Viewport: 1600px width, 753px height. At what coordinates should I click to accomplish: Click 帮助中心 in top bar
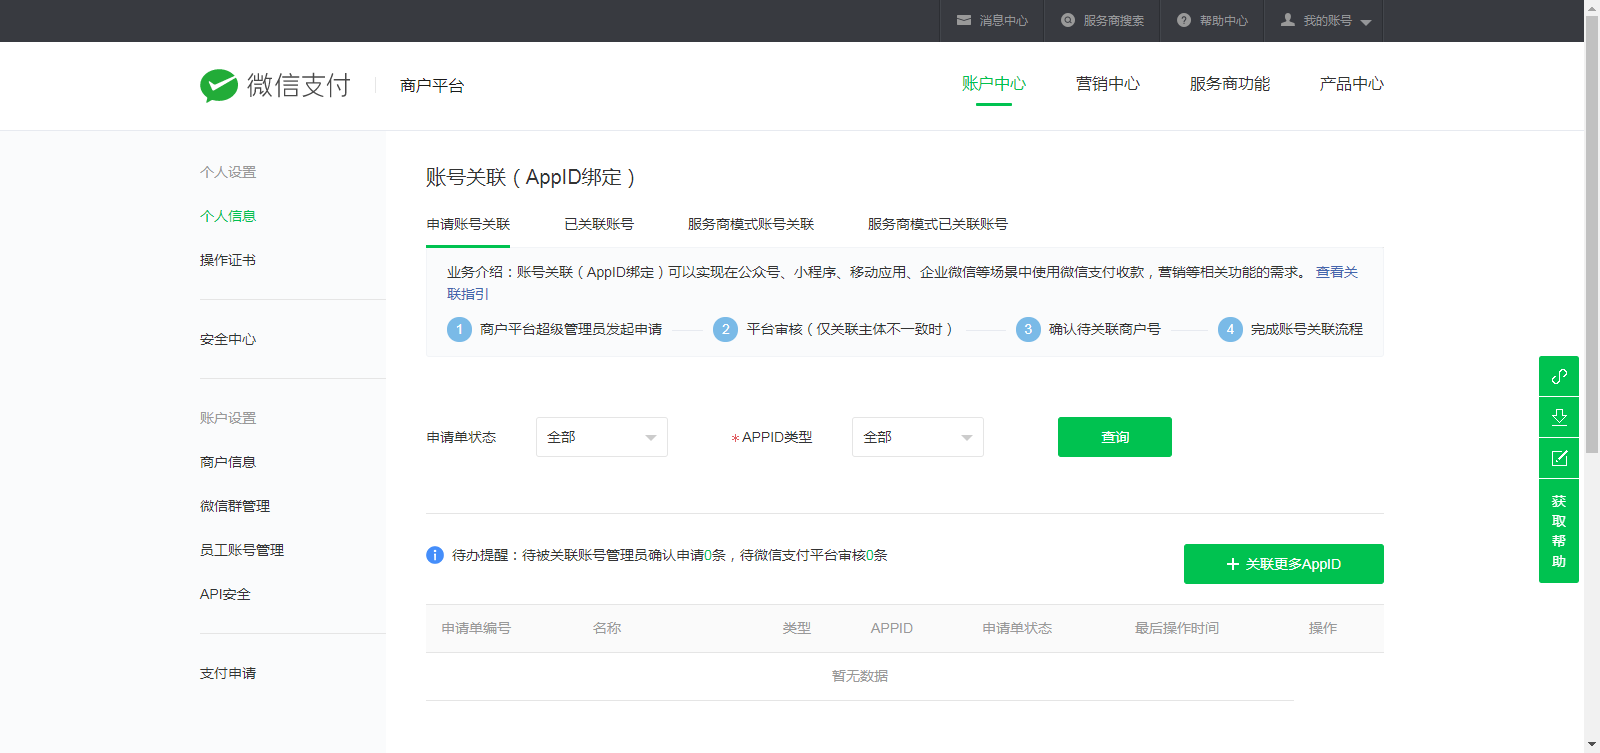pos(1224,21)
